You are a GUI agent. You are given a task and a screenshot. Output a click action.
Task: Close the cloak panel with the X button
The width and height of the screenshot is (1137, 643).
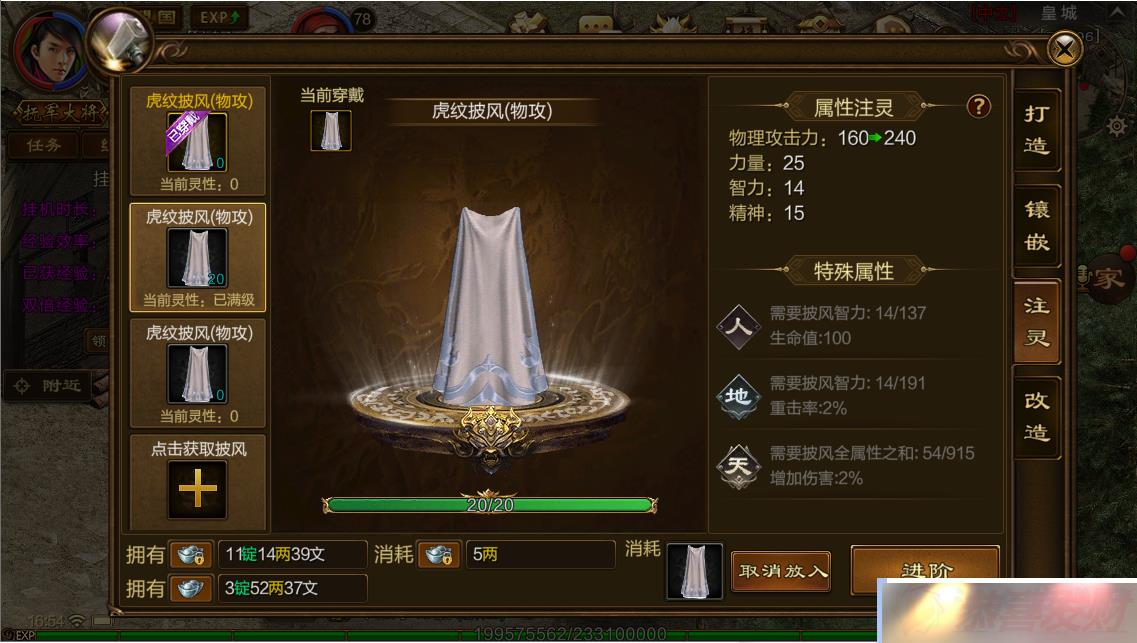[x=1064, y=49]
